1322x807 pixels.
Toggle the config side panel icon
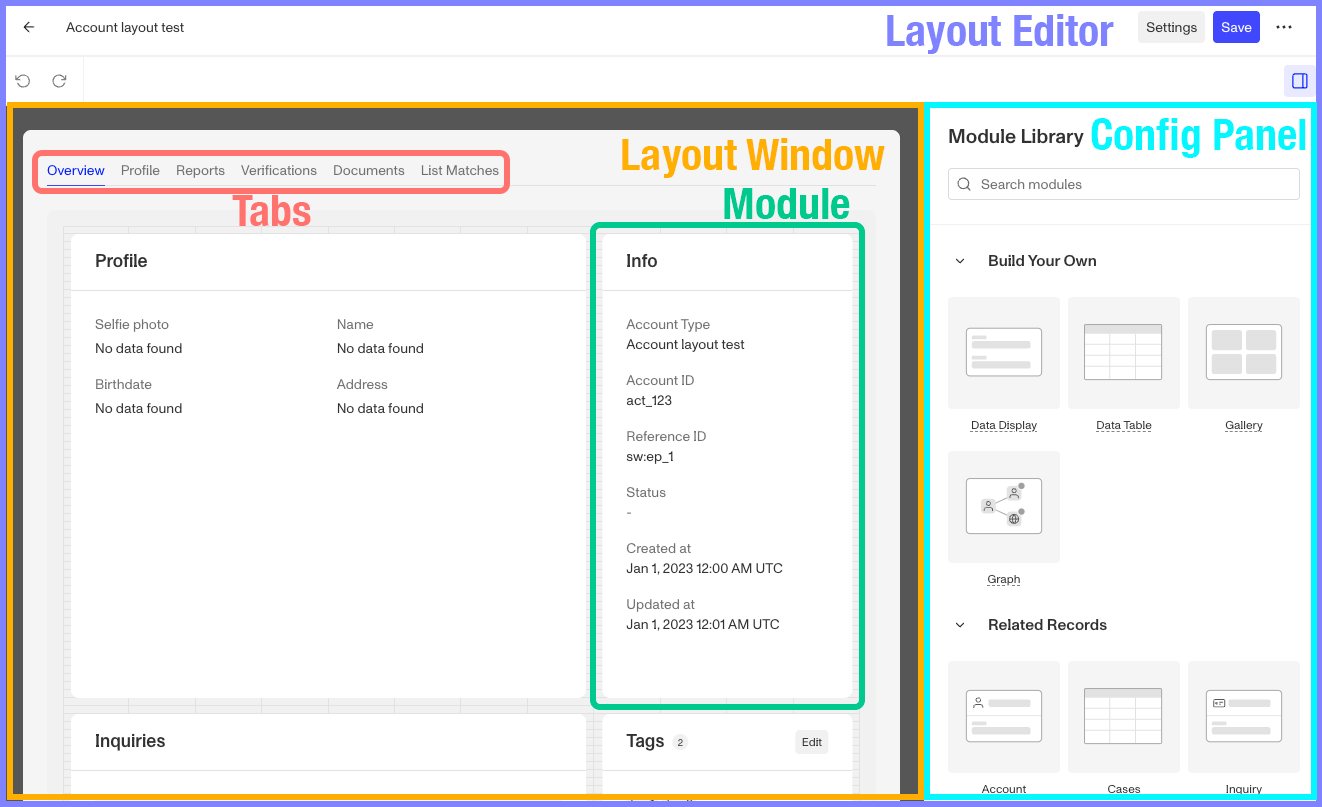(x=1300, y=80)
